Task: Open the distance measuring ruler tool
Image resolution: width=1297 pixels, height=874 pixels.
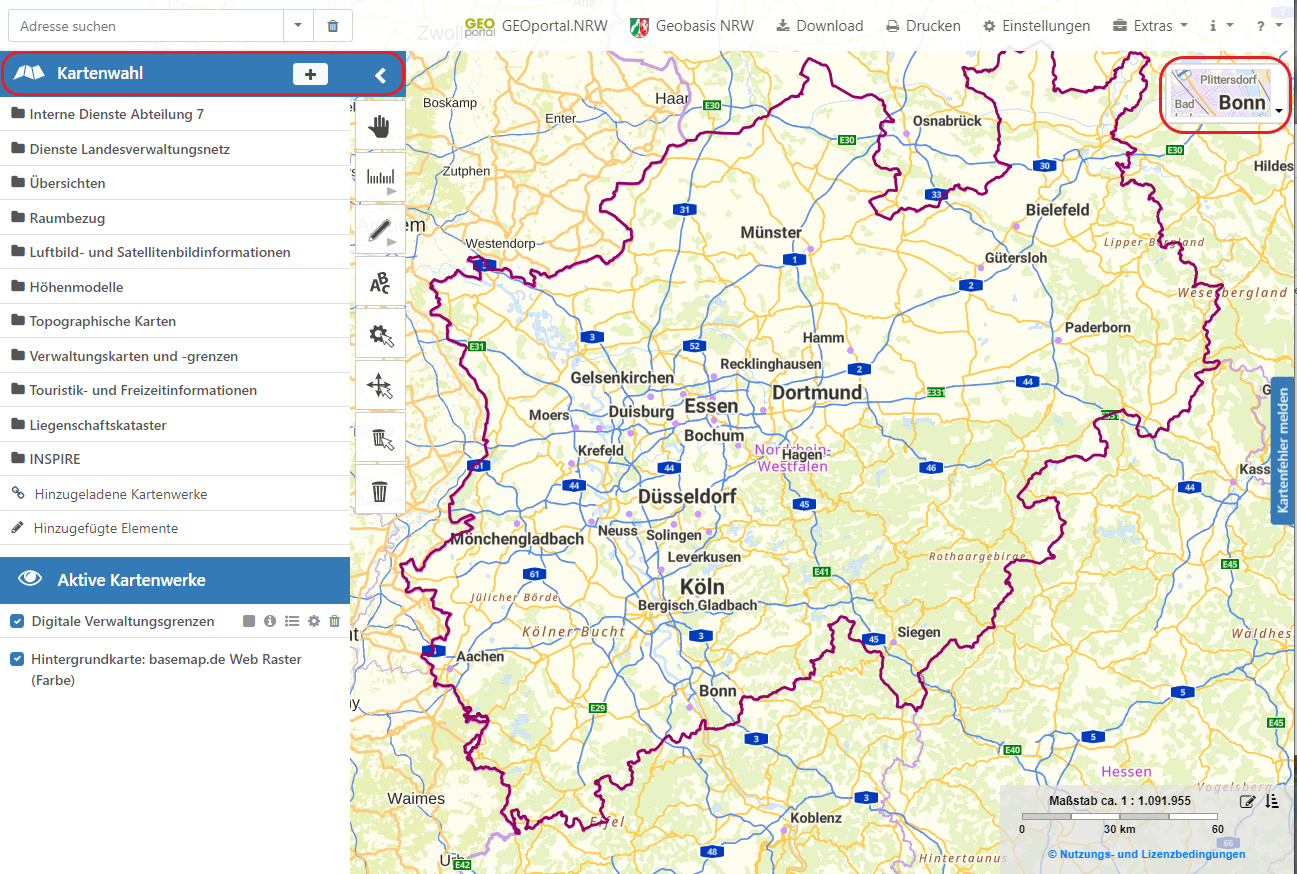Action: 380,178
